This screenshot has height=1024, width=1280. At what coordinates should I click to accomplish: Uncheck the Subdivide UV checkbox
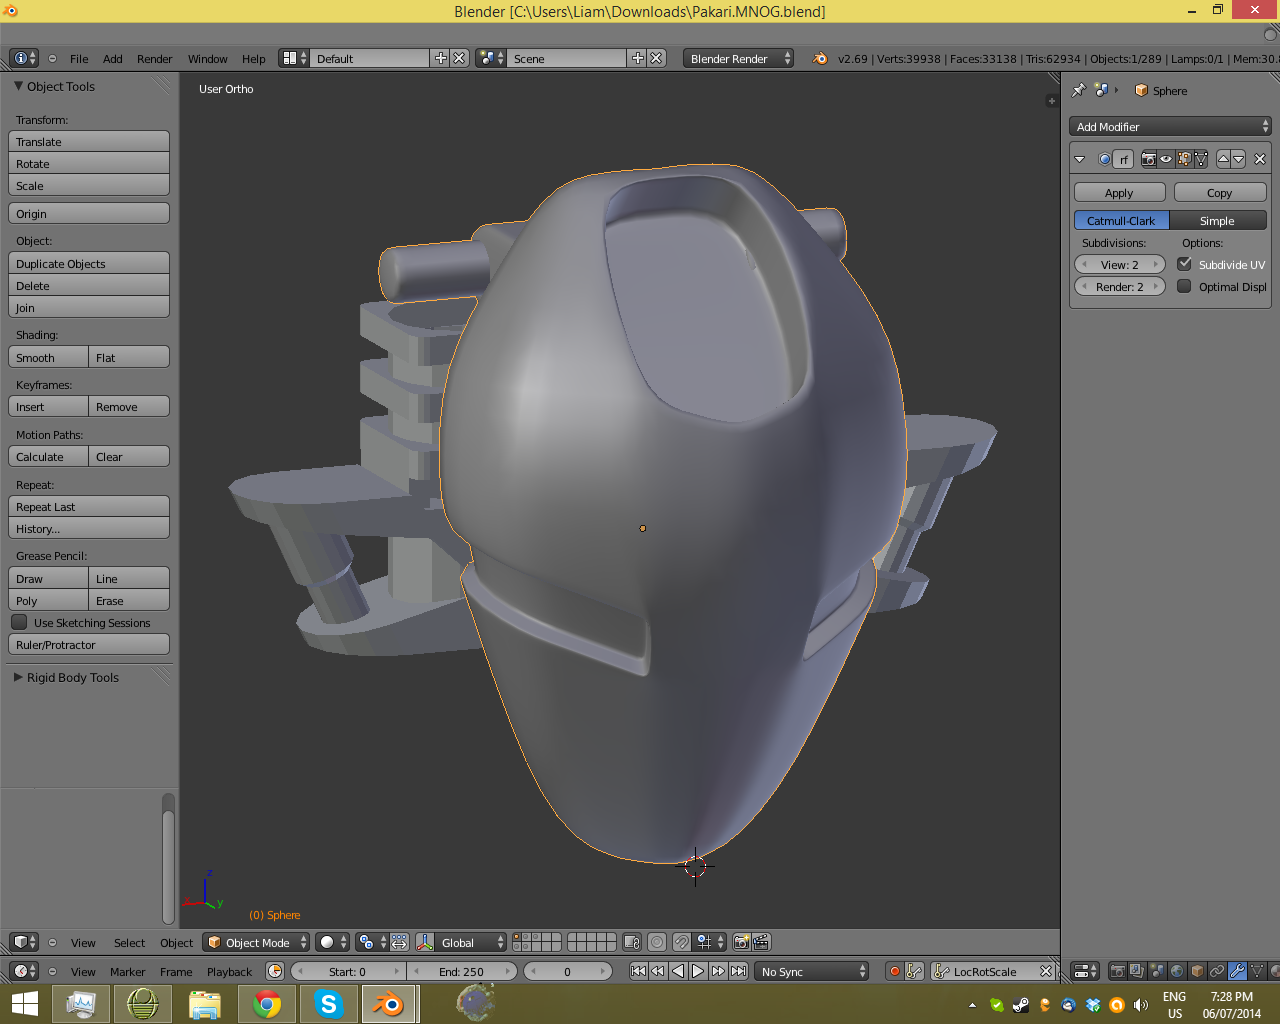pyautogui.click(x=1186, y=264)
